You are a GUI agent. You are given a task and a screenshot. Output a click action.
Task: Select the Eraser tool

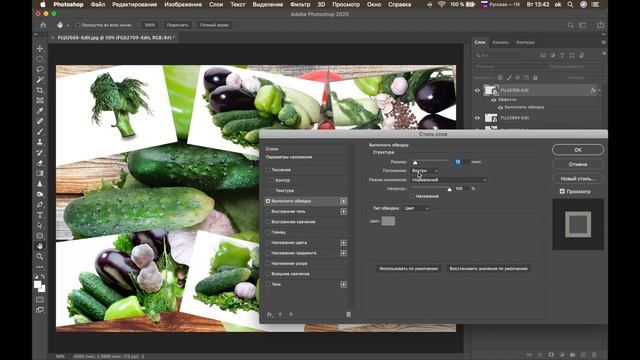pos(40,163)
